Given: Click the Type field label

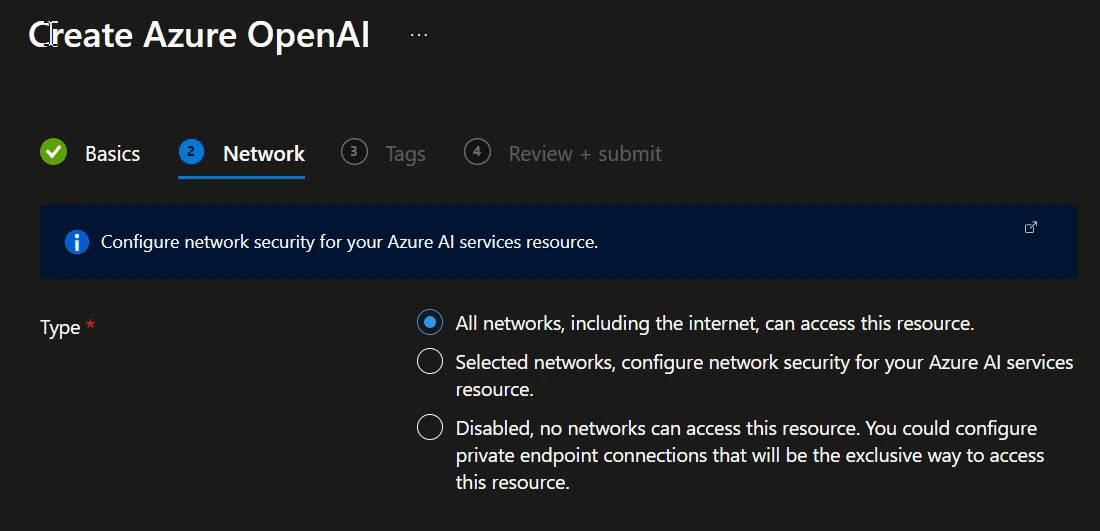Looking at the screenshot, I should pos(60,328).
